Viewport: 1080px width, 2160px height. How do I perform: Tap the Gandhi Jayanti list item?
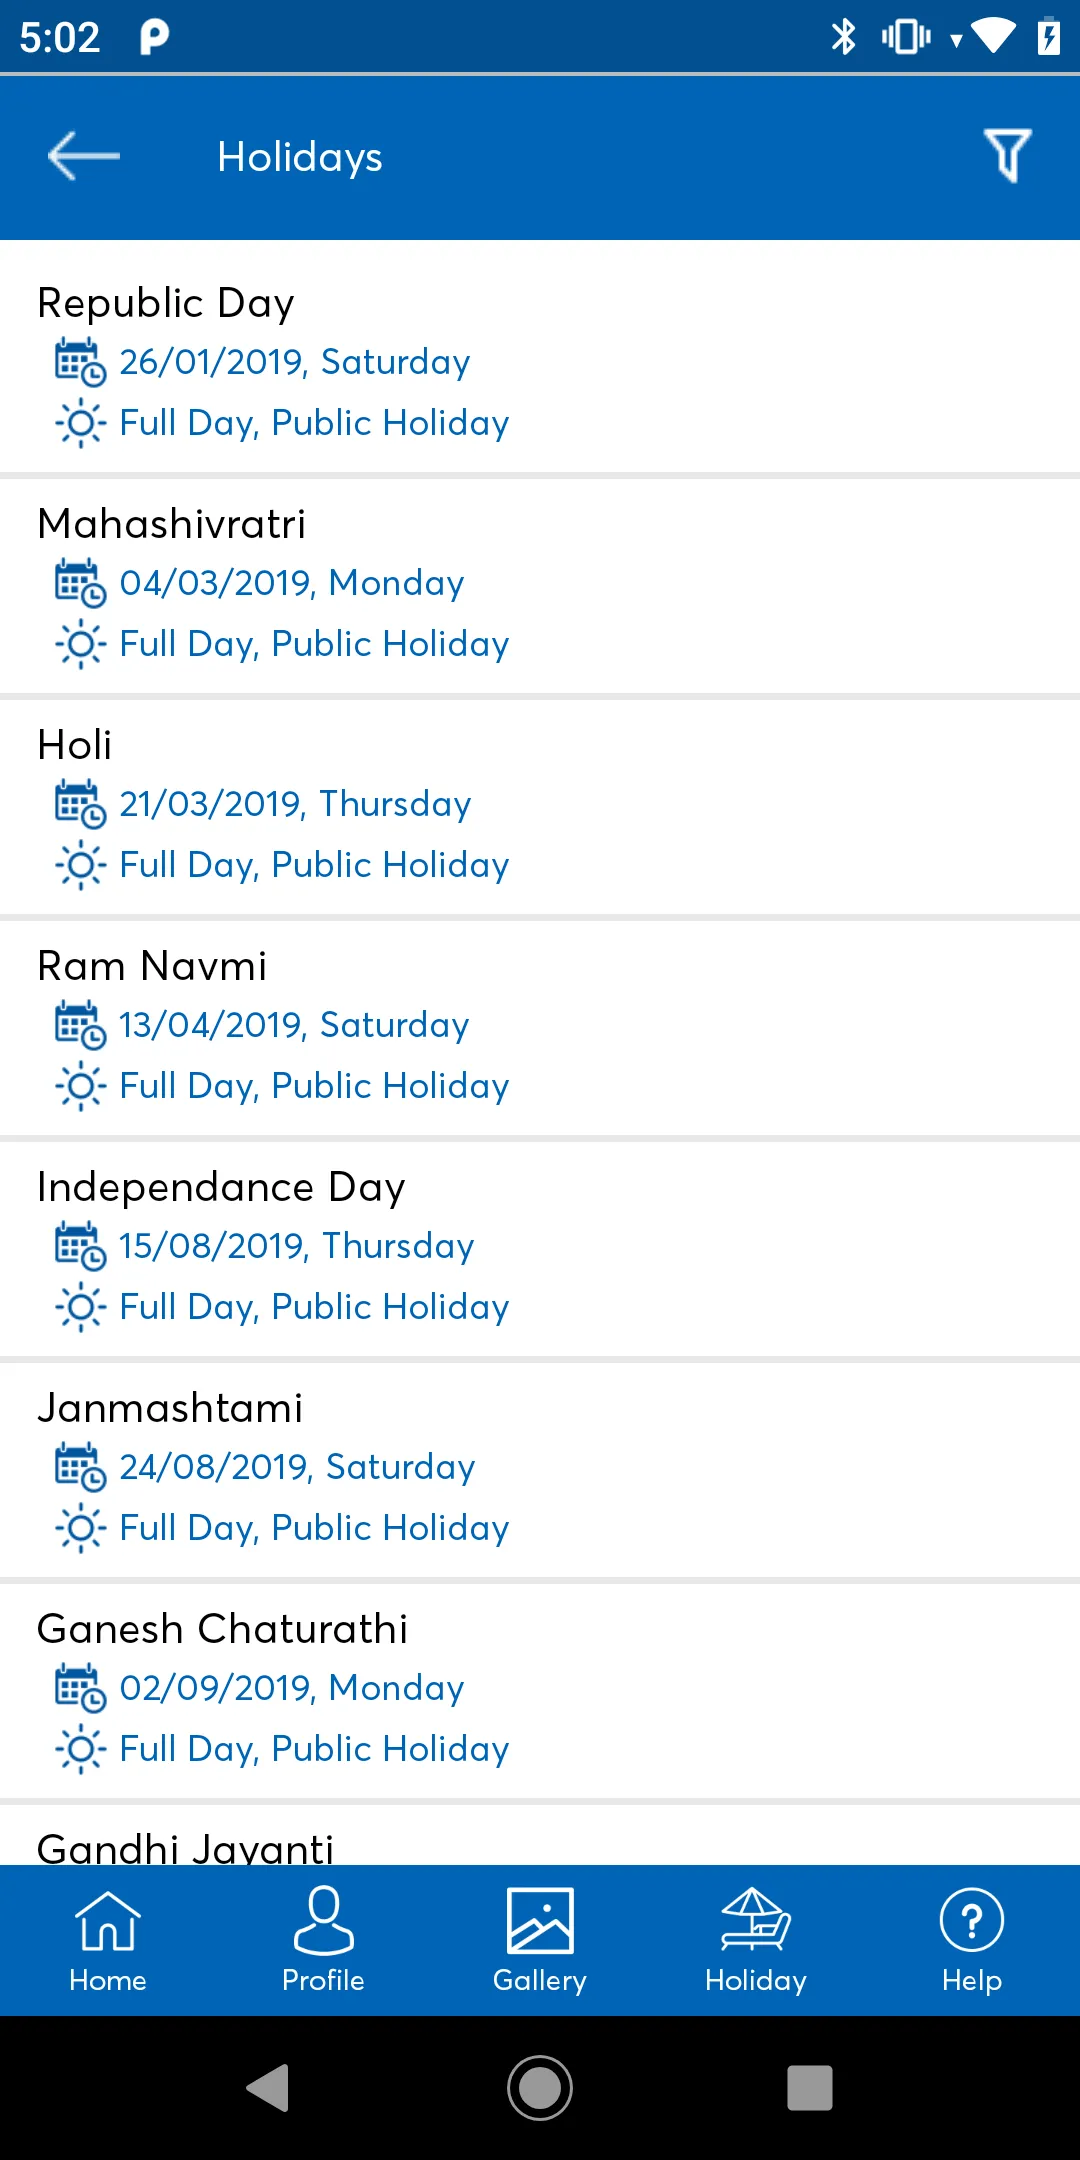(186, 1846)
